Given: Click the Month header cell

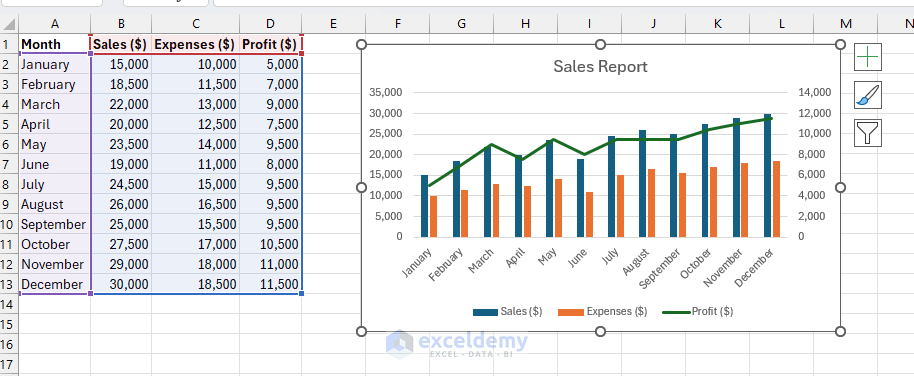Looking at the screenshot, I should (x=55, y=44).
